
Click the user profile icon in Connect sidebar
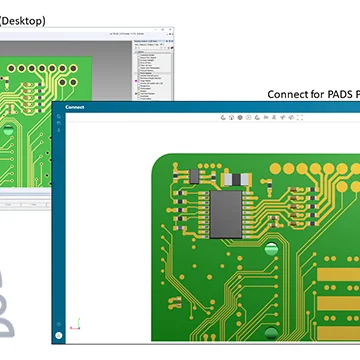(x=59, y=130)
